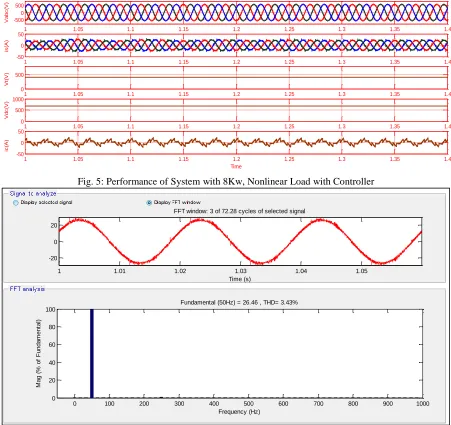Click the '1.02' tick under the FFT window plot

pos(180,271)
